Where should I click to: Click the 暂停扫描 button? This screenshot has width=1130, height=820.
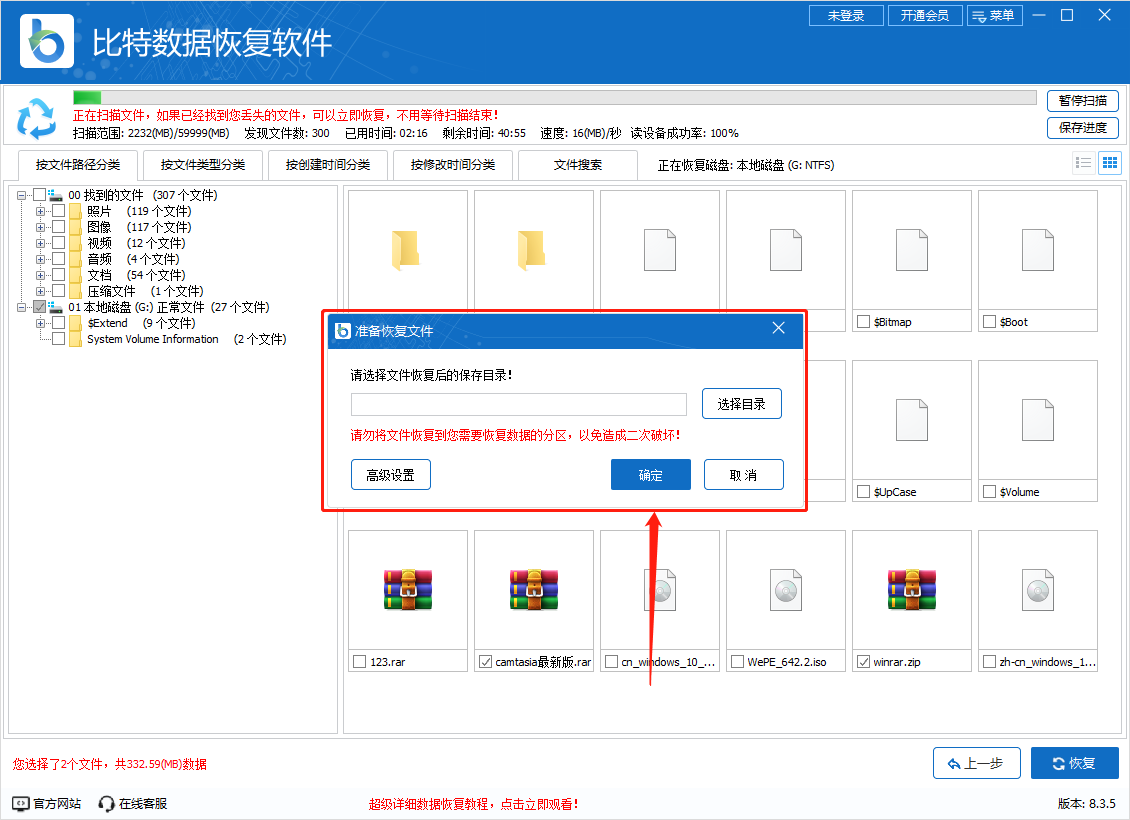point(1082,101)
